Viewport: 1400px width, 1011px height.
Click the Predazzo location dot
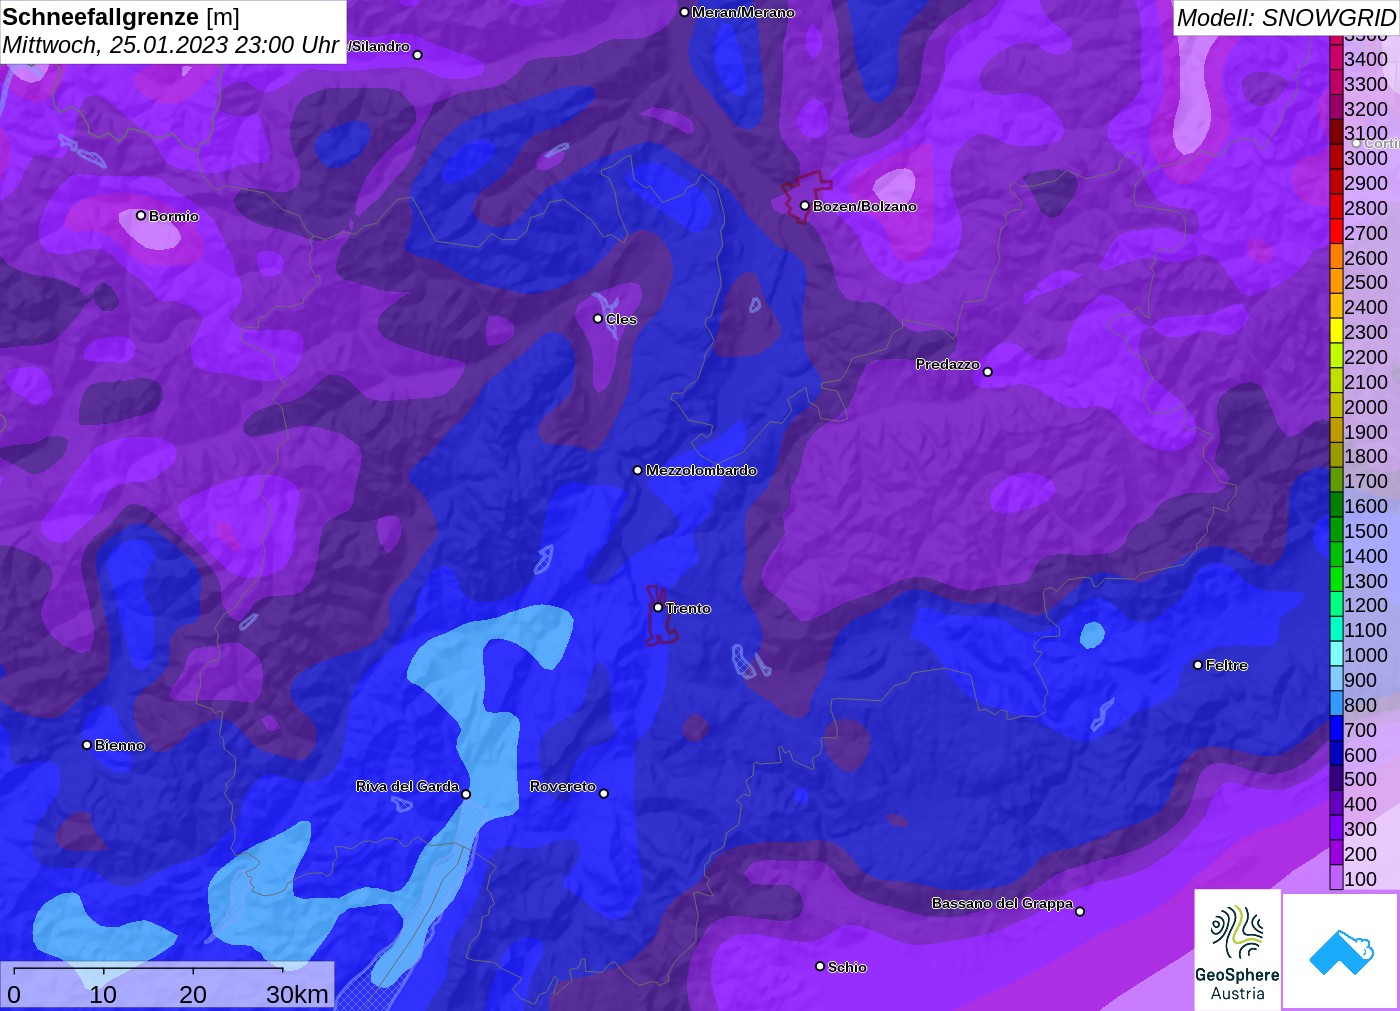(x=987, y=371)
